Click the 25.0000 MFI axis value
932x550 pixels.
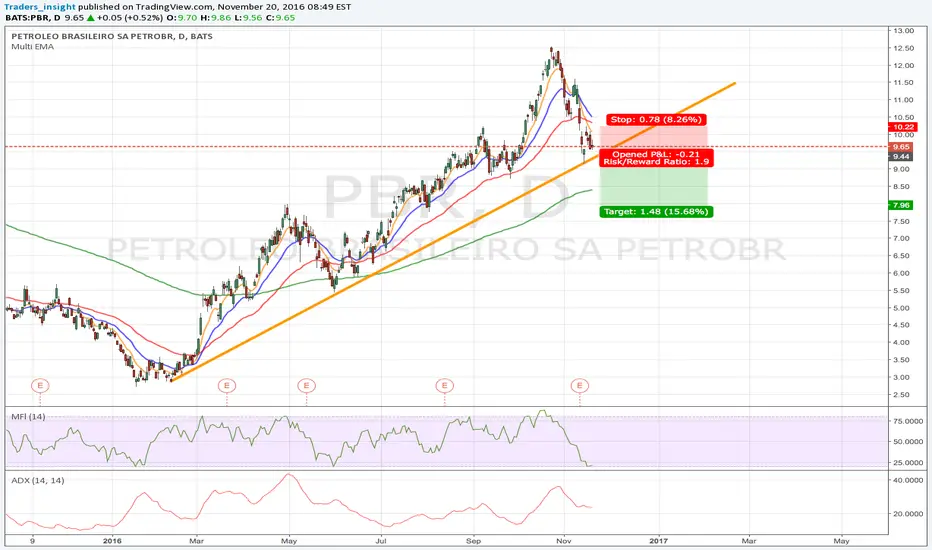point(909,463)
